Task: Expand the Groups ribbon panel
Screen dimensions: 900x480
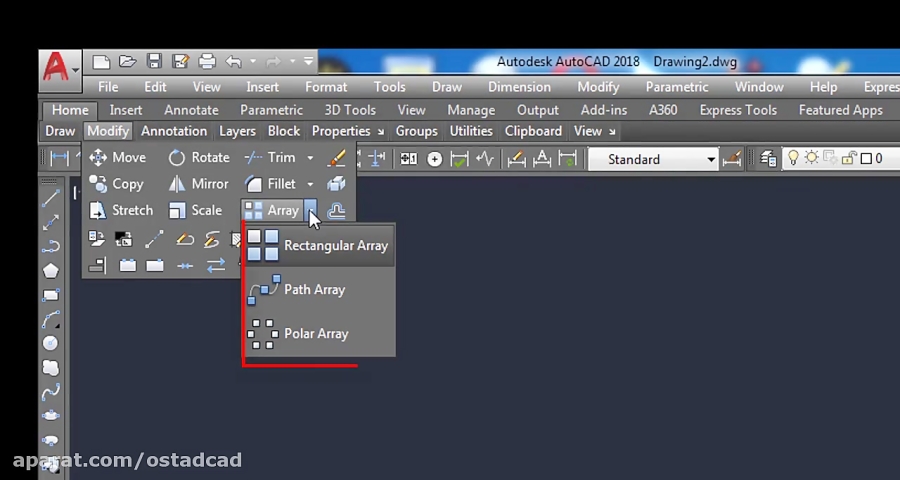Action: pos(417,131)
